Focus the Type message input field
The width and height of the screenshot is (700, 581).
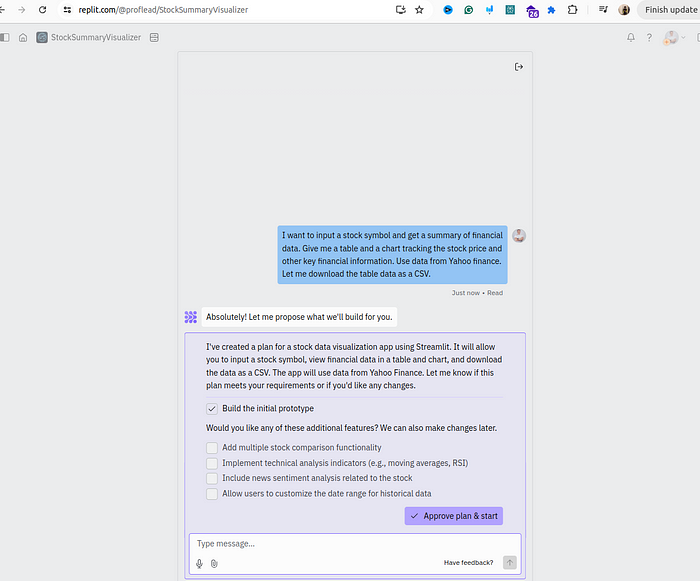click(355, 544)
